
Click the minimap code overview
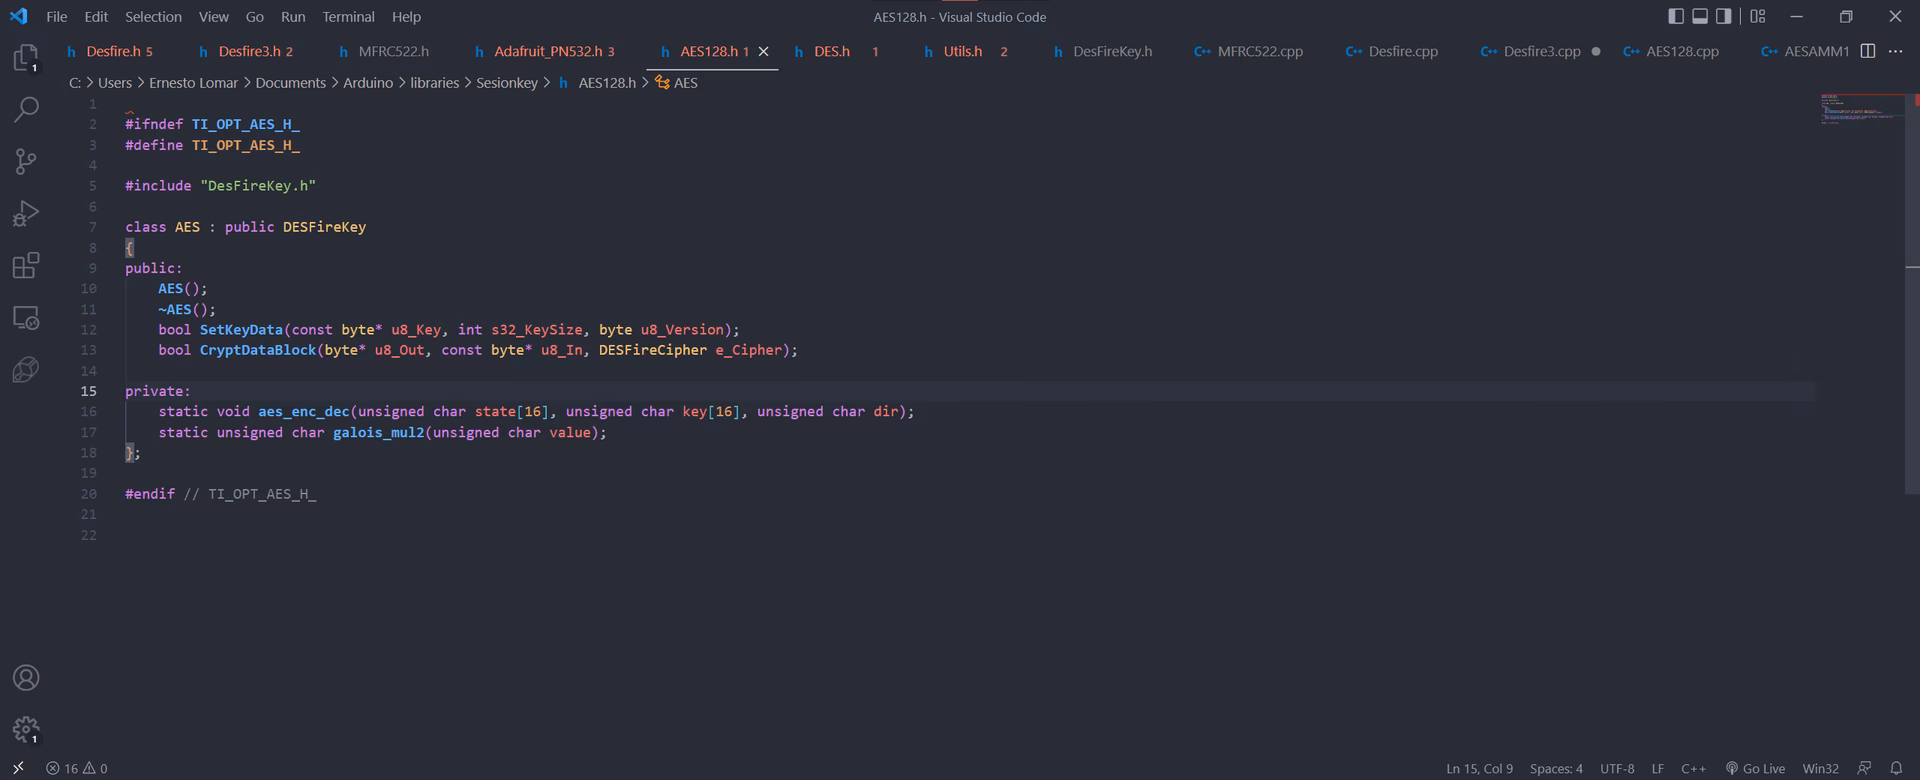(x=1860, y=109)
